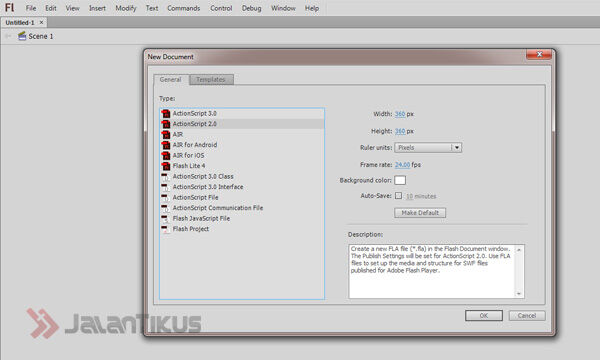Pick the AIR for iOS icon
The image size is (600, 360).
click(166, 156)
